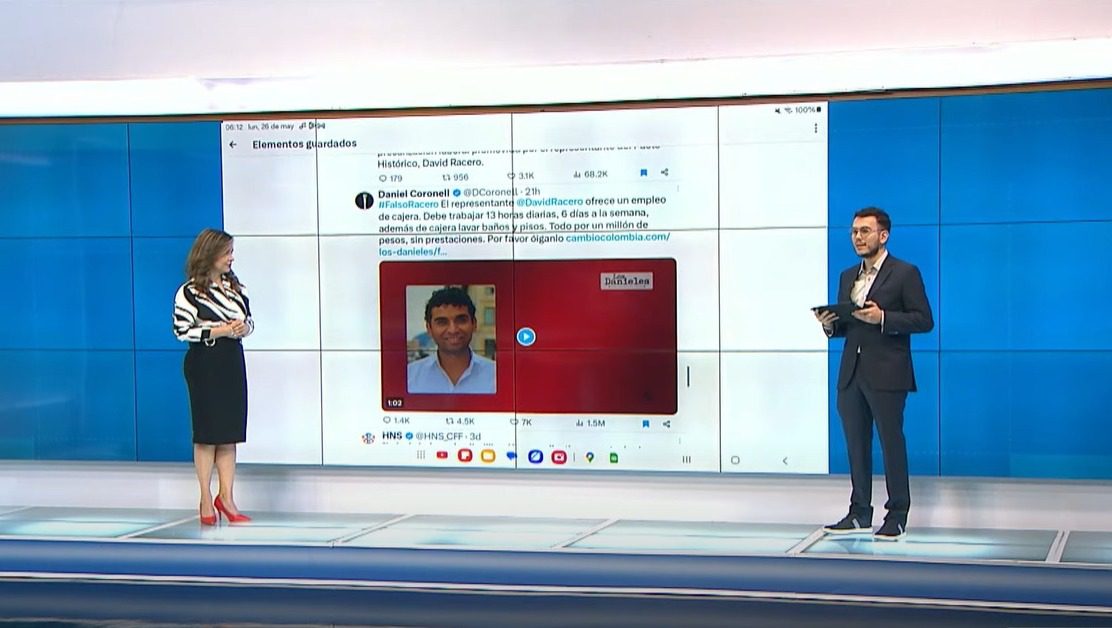This screenshot has height=628, width=1112.
Task: Open the HNS @HNS_CFF post header
Action: coord(431,436)
